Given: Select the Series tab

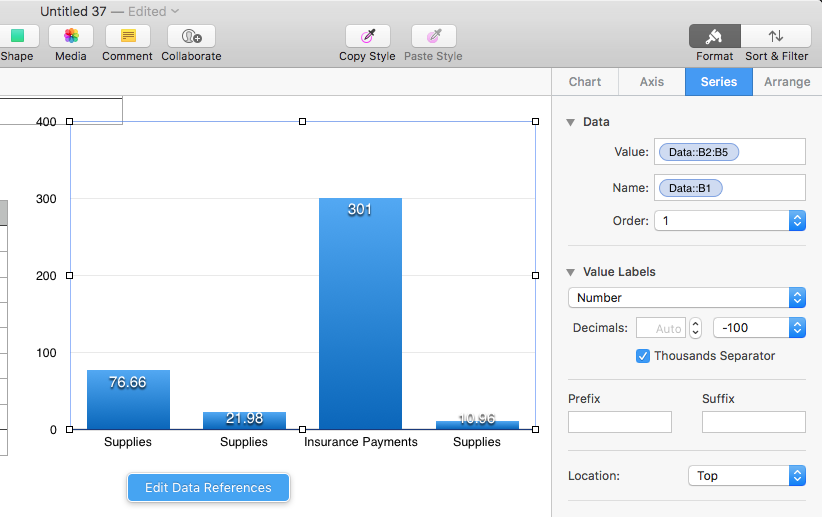Looking at the screenshot, I should (x=719, y=82).
